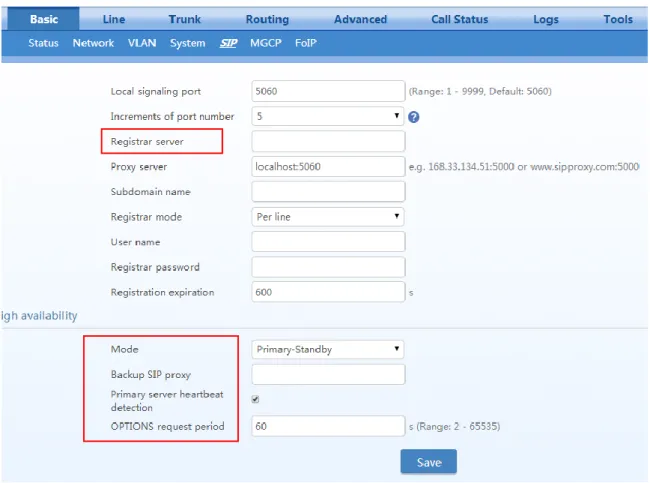Toggle Primary server heartbeat detection checkbox
650x483 pixels.
coord(255,399)
